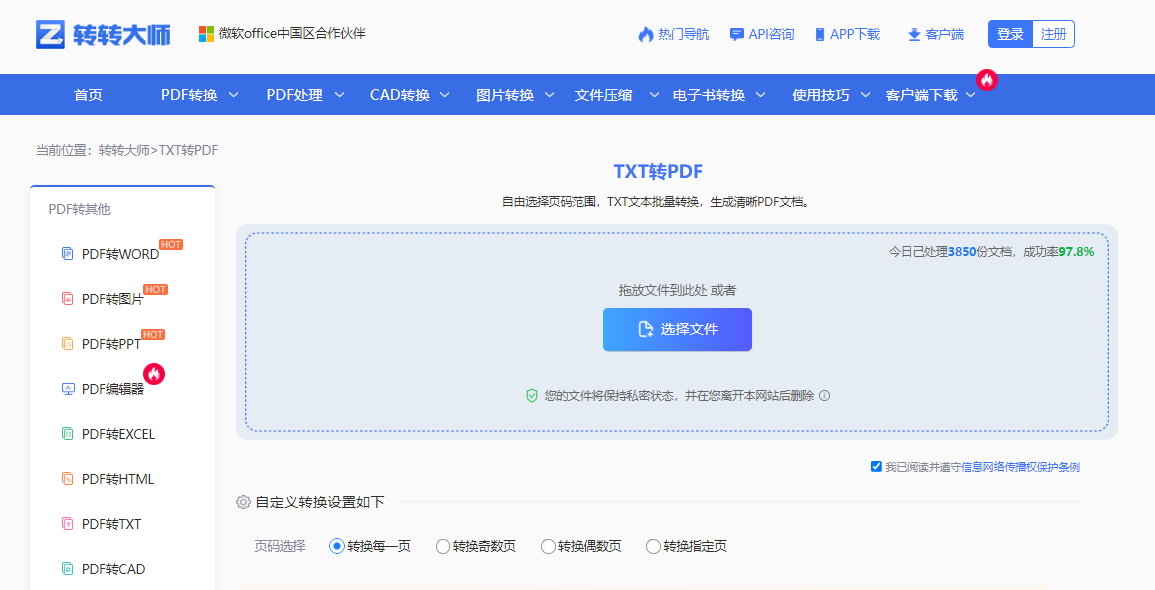
Task: Open PDF转HTML in the sidebar
Action: point(118,479)
